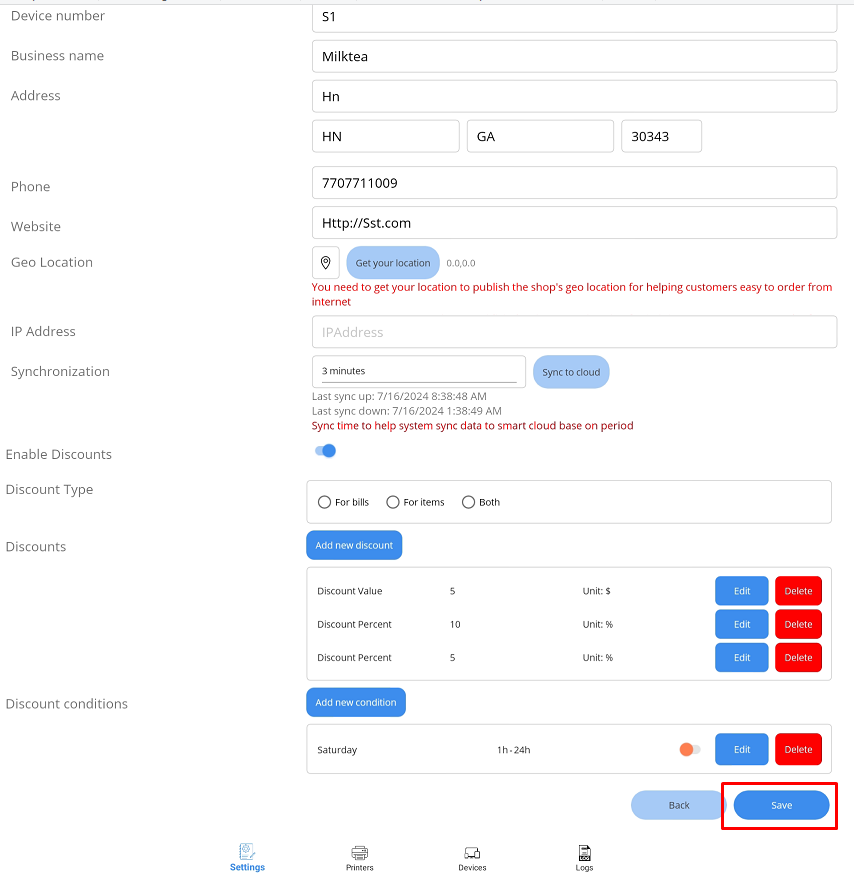854x880 pixels.
Task: Open the Settings tab icon
Action: click(x=247, y=853)
